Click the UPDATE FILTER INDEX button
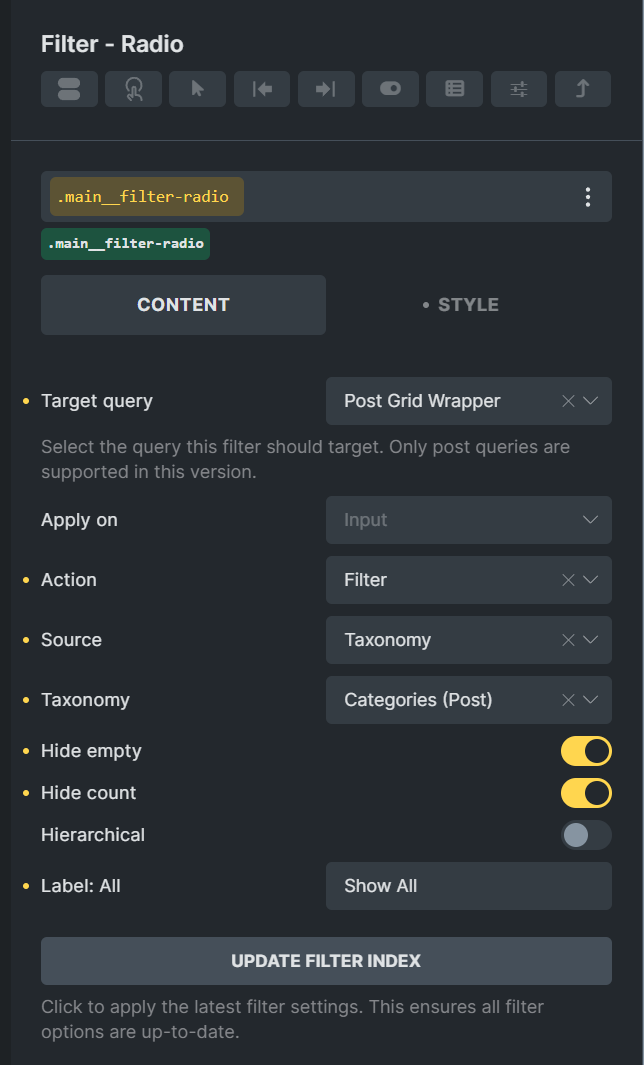Screen dimensions: 644x1065 click(326, 961)
